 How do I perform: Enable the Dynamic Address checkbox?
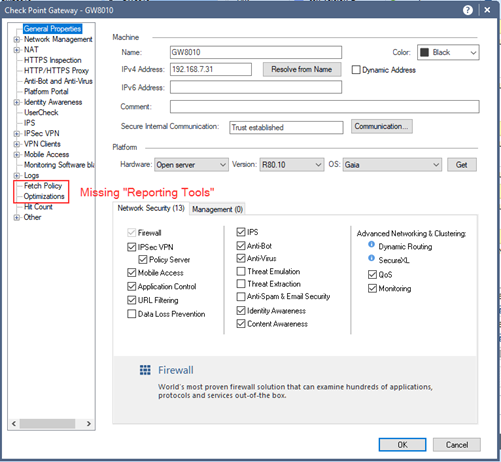pyautogui.click(x=356, y=70)
